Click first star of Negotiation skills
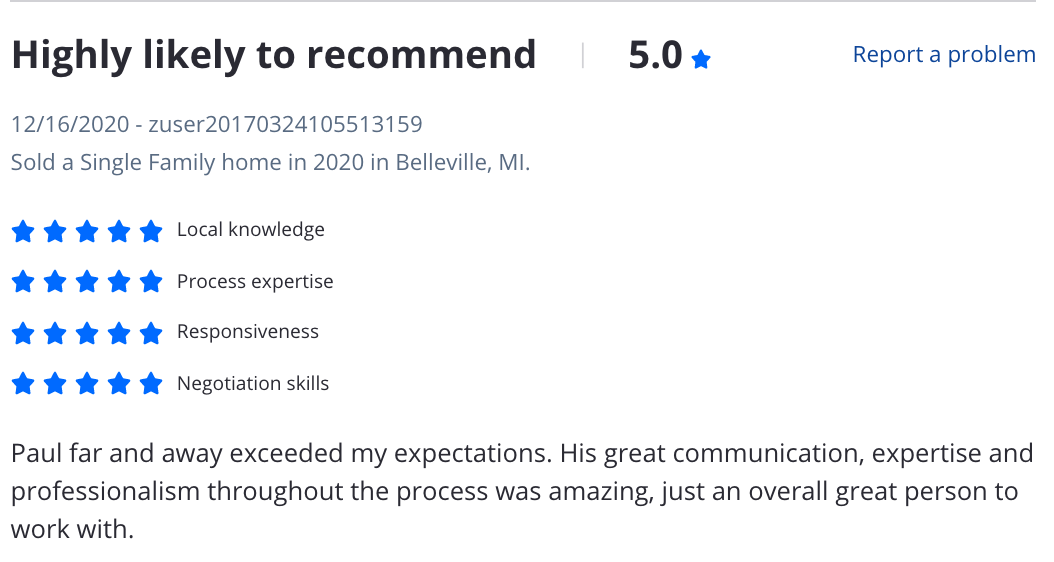Screen dimensions: 1054x562 click(x=23, y=384)
